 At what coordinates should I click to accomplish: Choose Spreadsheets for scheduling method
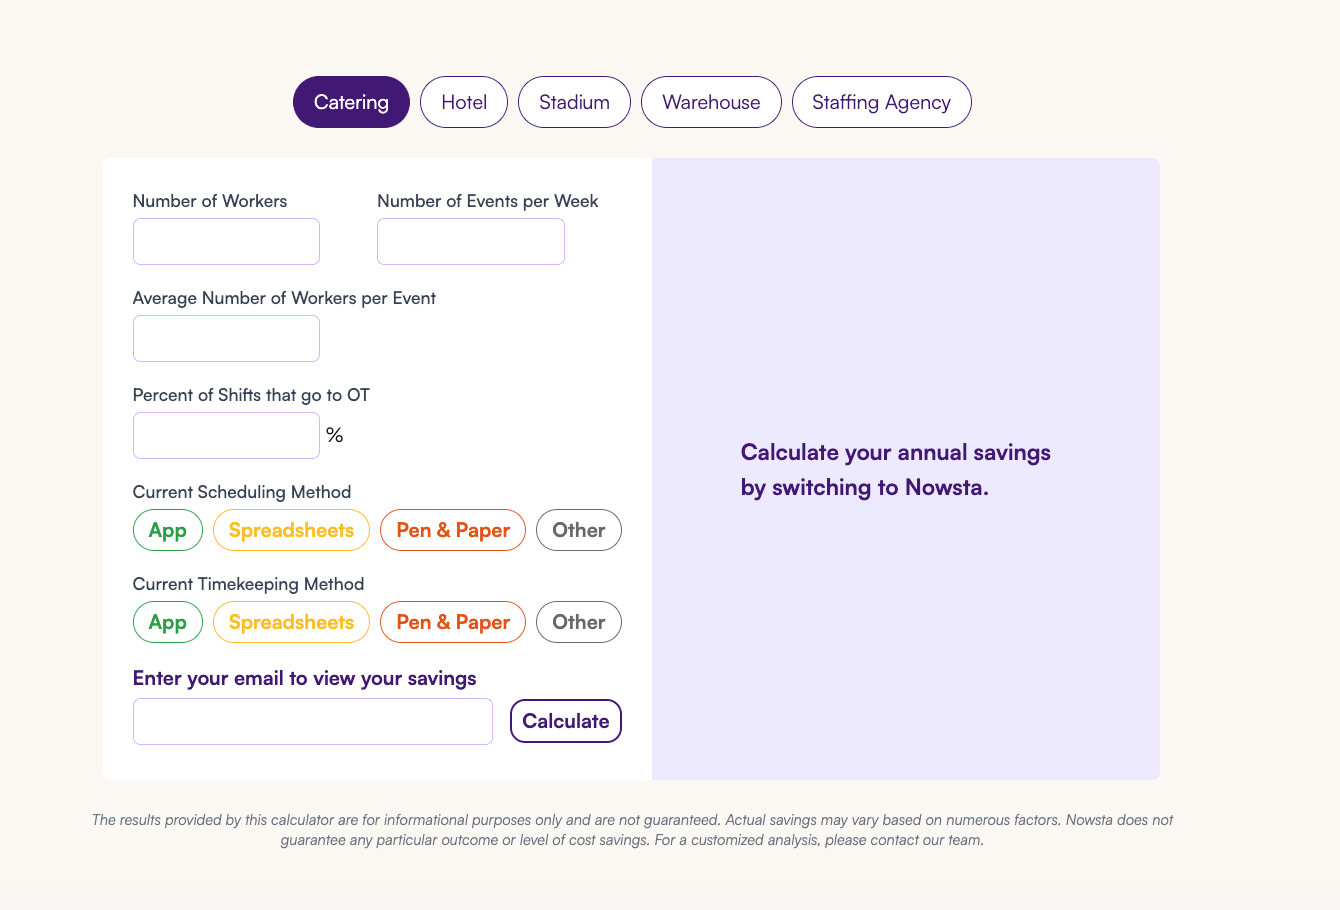point(291,530)
